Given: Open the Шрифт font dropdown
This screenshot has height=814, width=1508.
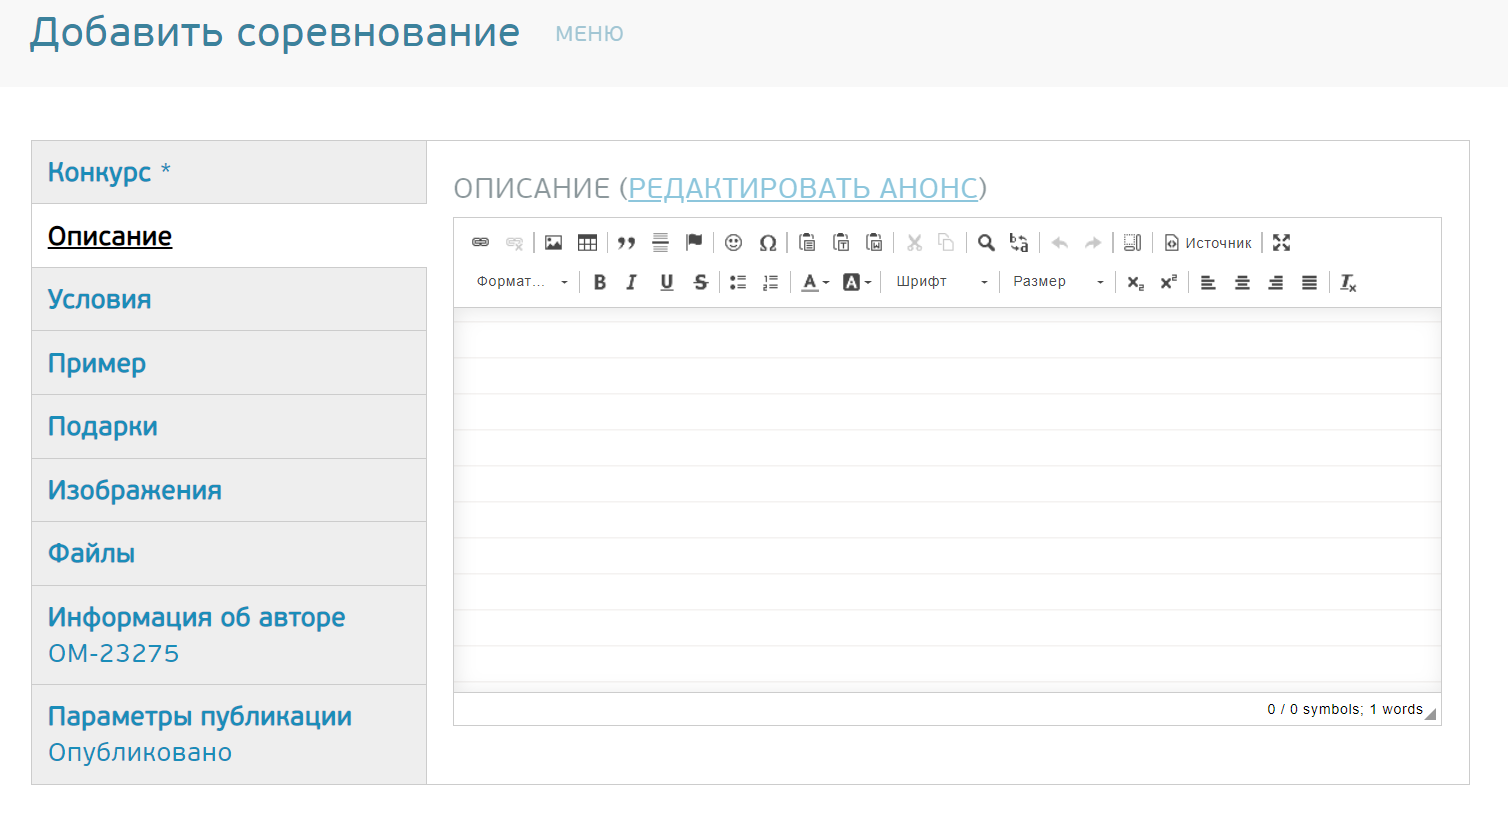Looking at the screenshot, I should coord(941,282).
